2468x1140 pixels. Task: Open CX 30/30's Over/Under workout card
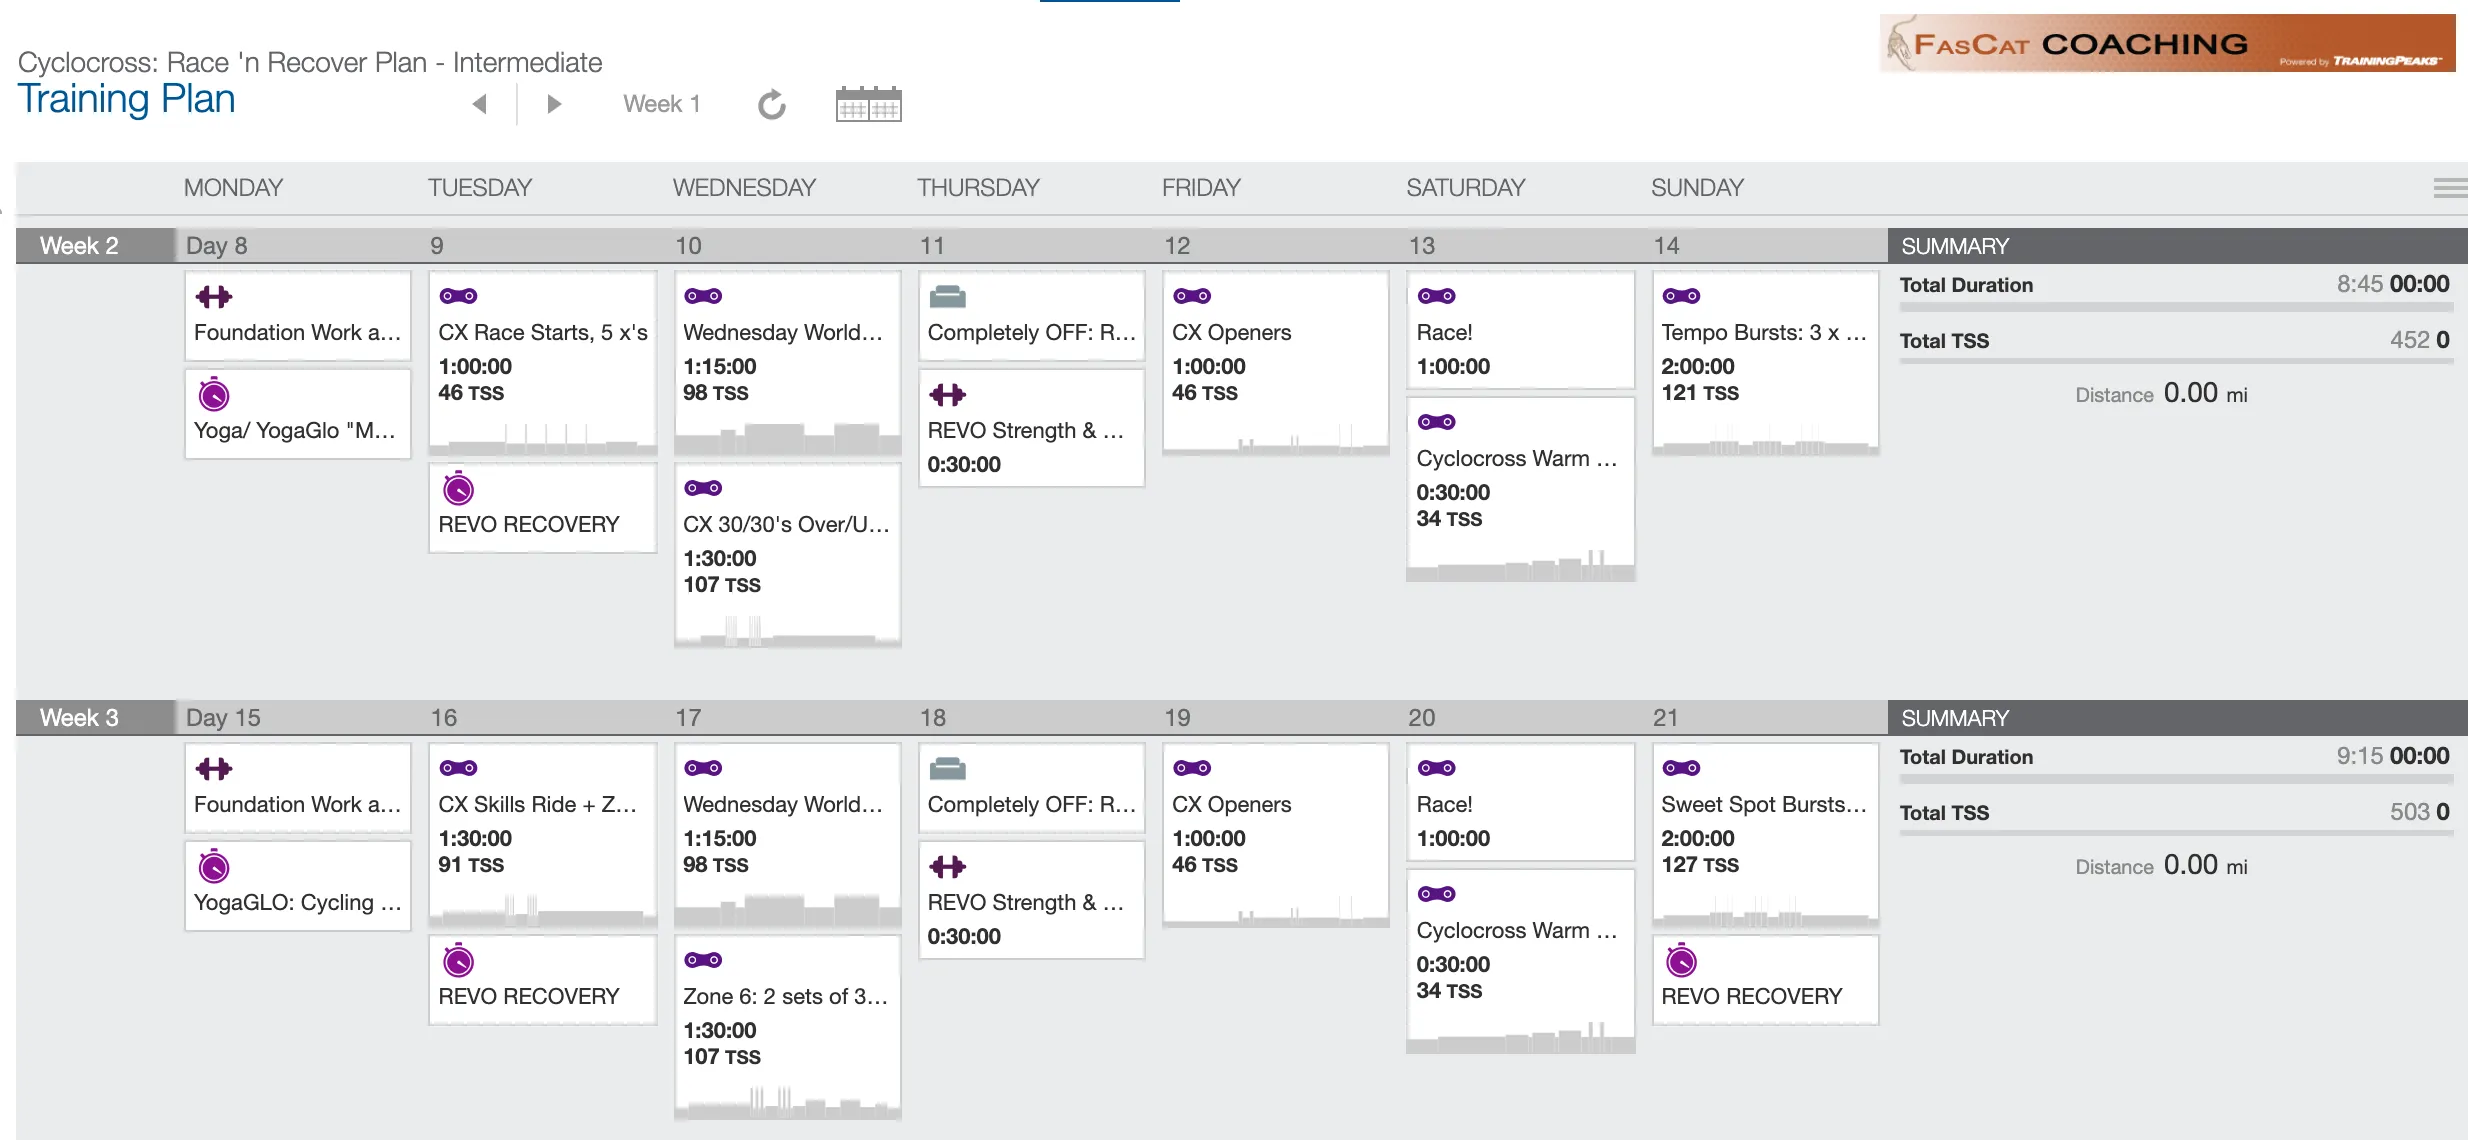point(787,555)
